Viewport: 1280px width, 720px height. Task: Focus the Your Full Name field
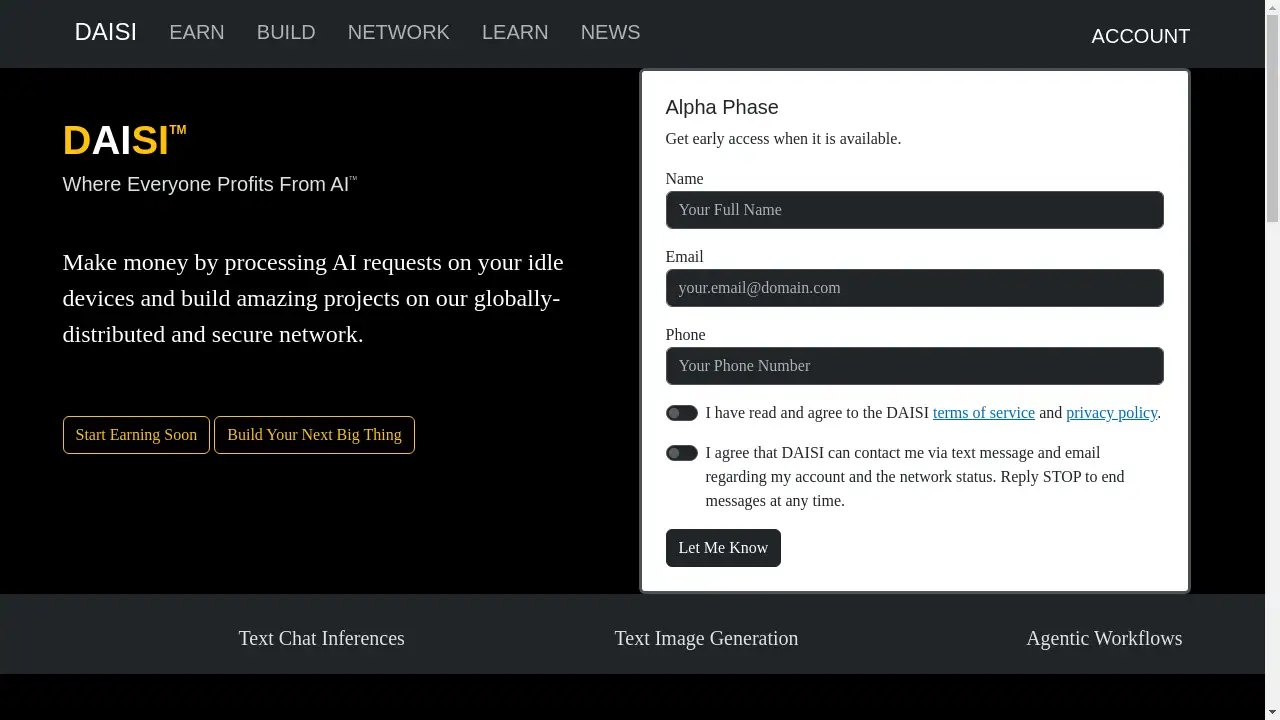(x=914, y=210)
